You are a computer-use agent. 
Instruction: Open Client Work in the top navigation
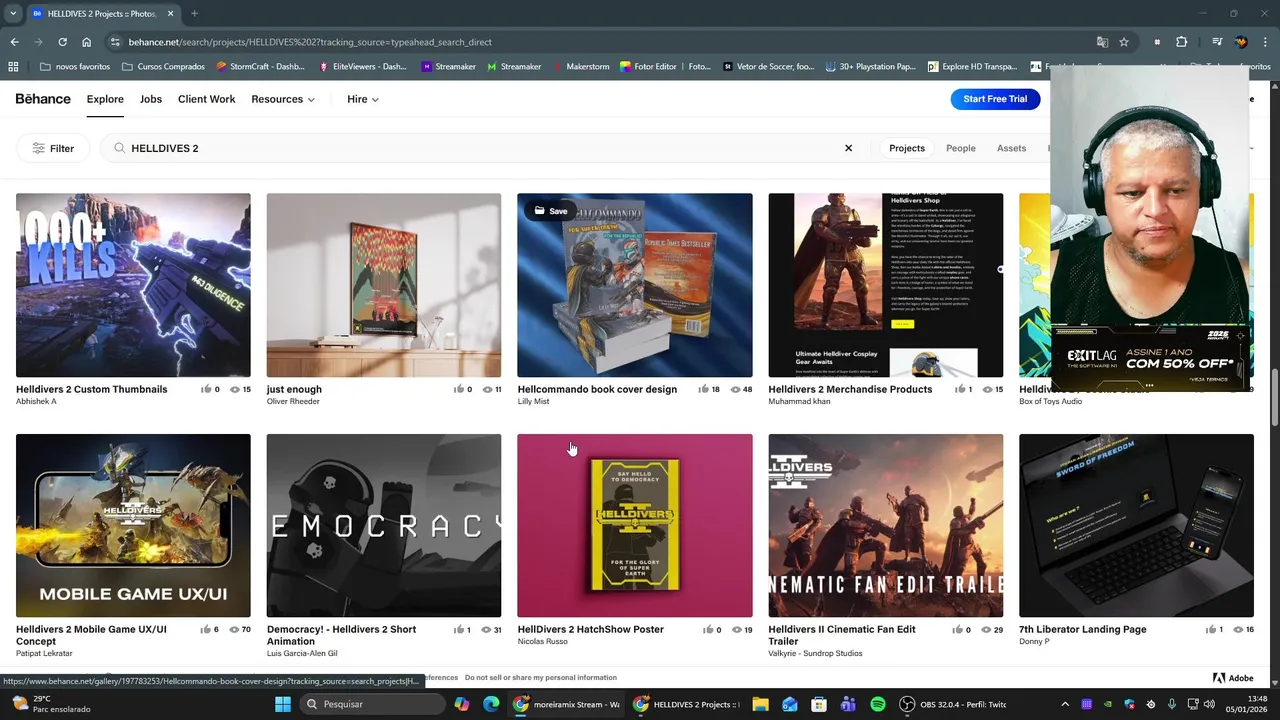tap(206, 99)
